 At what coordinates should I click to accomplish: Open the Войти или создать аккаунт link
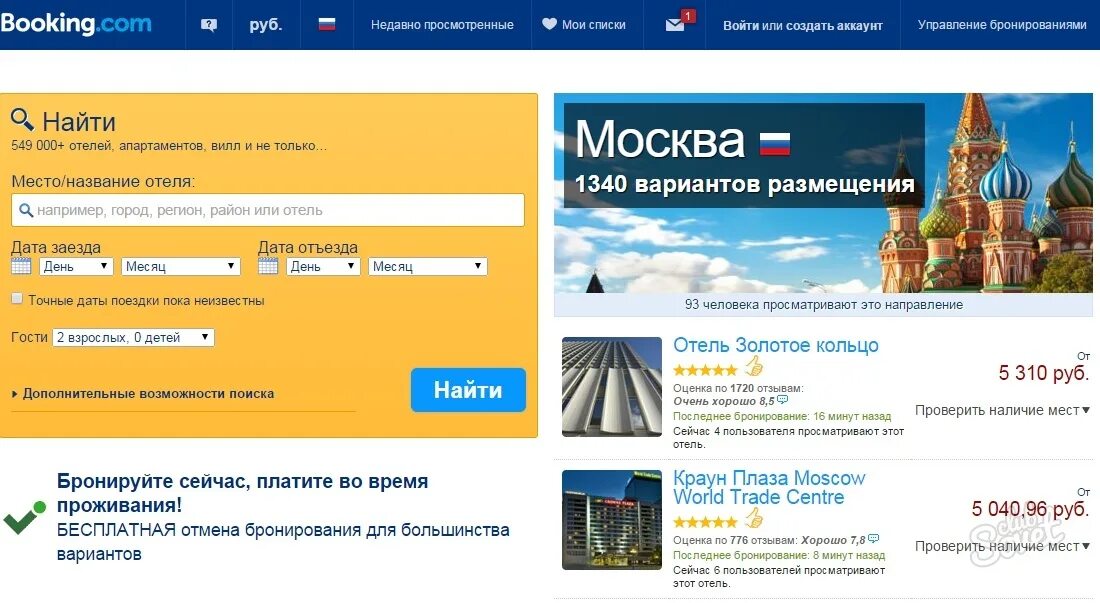click(x=803, y=25)
